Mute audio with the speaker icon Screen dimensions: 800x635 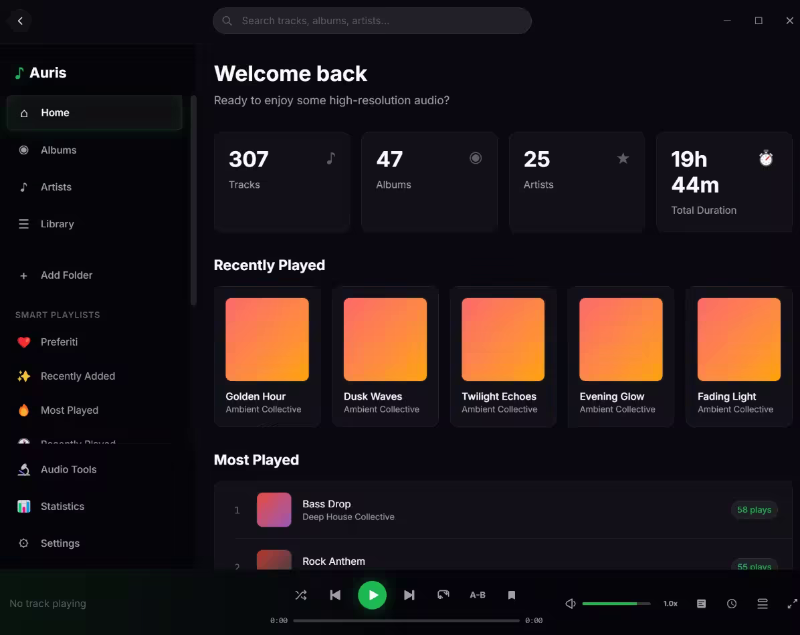click(570, 604)
